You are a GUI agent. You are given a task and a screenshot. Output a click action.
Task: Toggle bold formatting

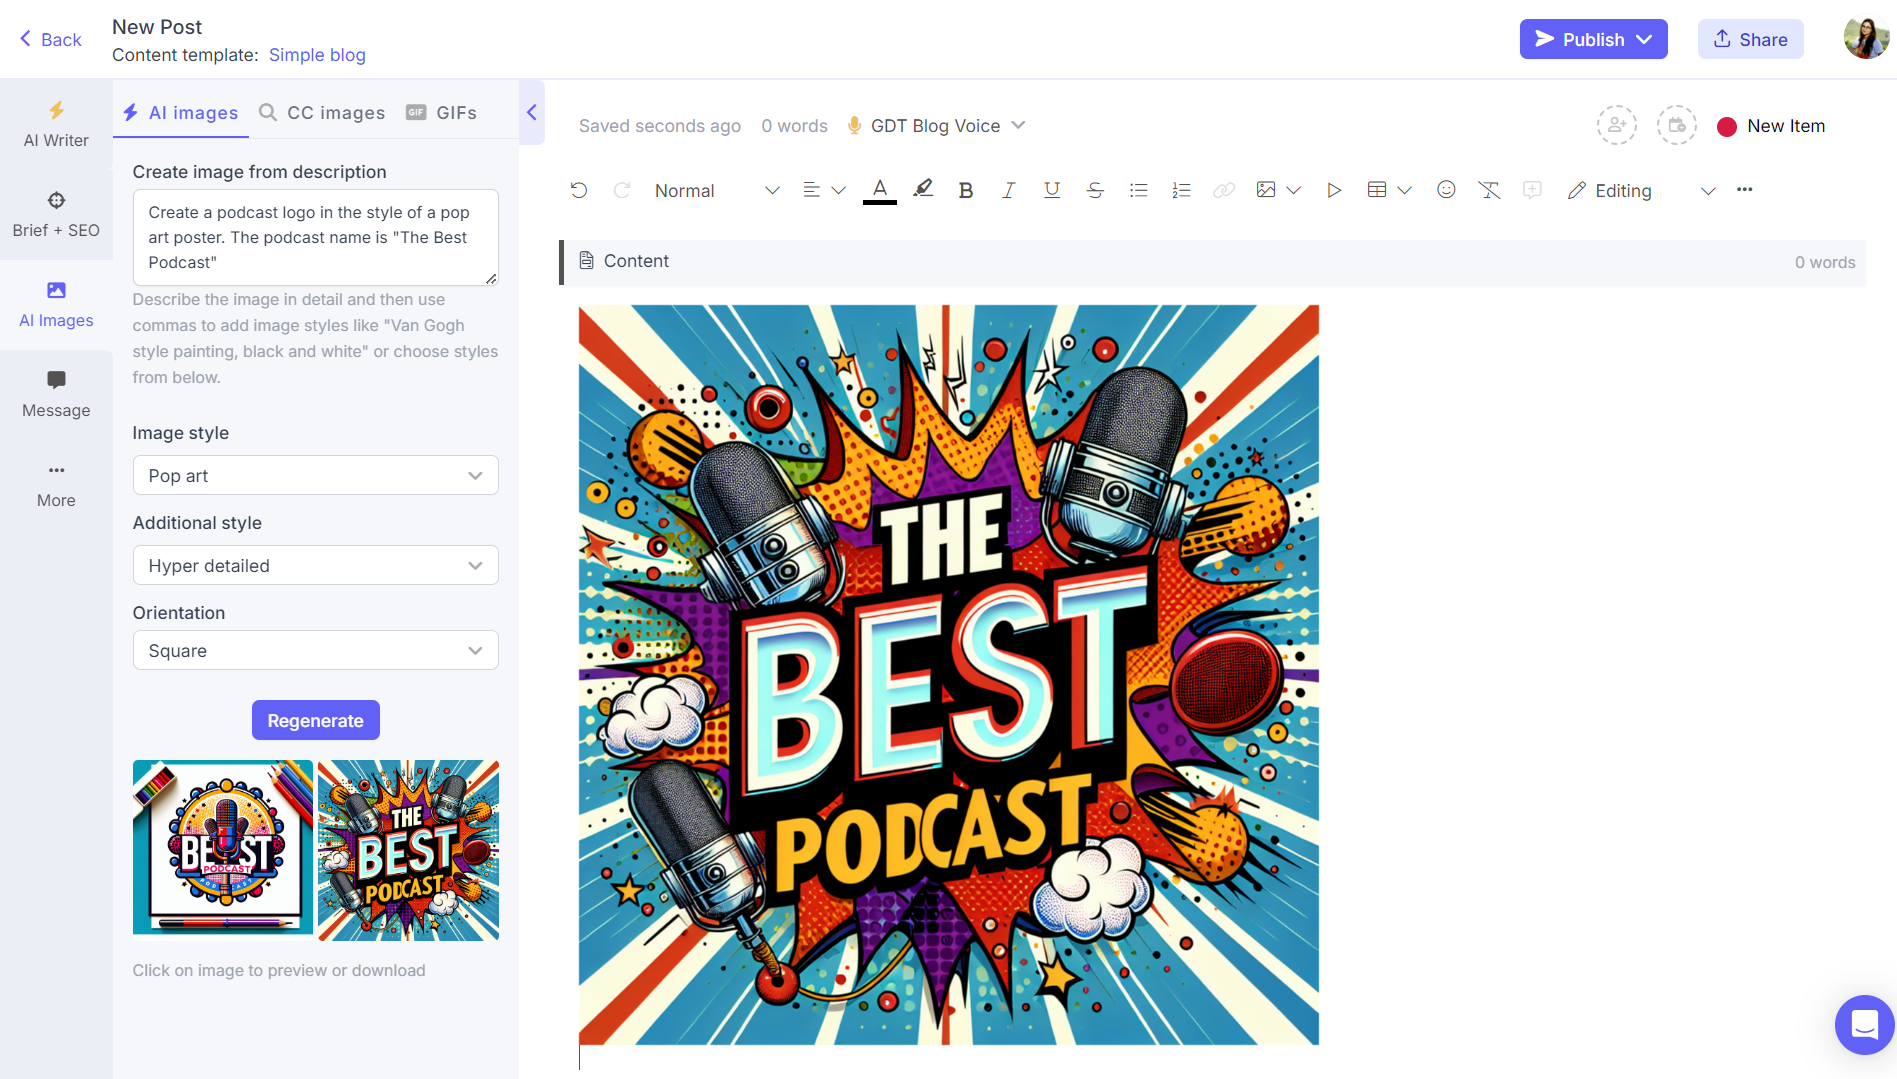(965, 190)
